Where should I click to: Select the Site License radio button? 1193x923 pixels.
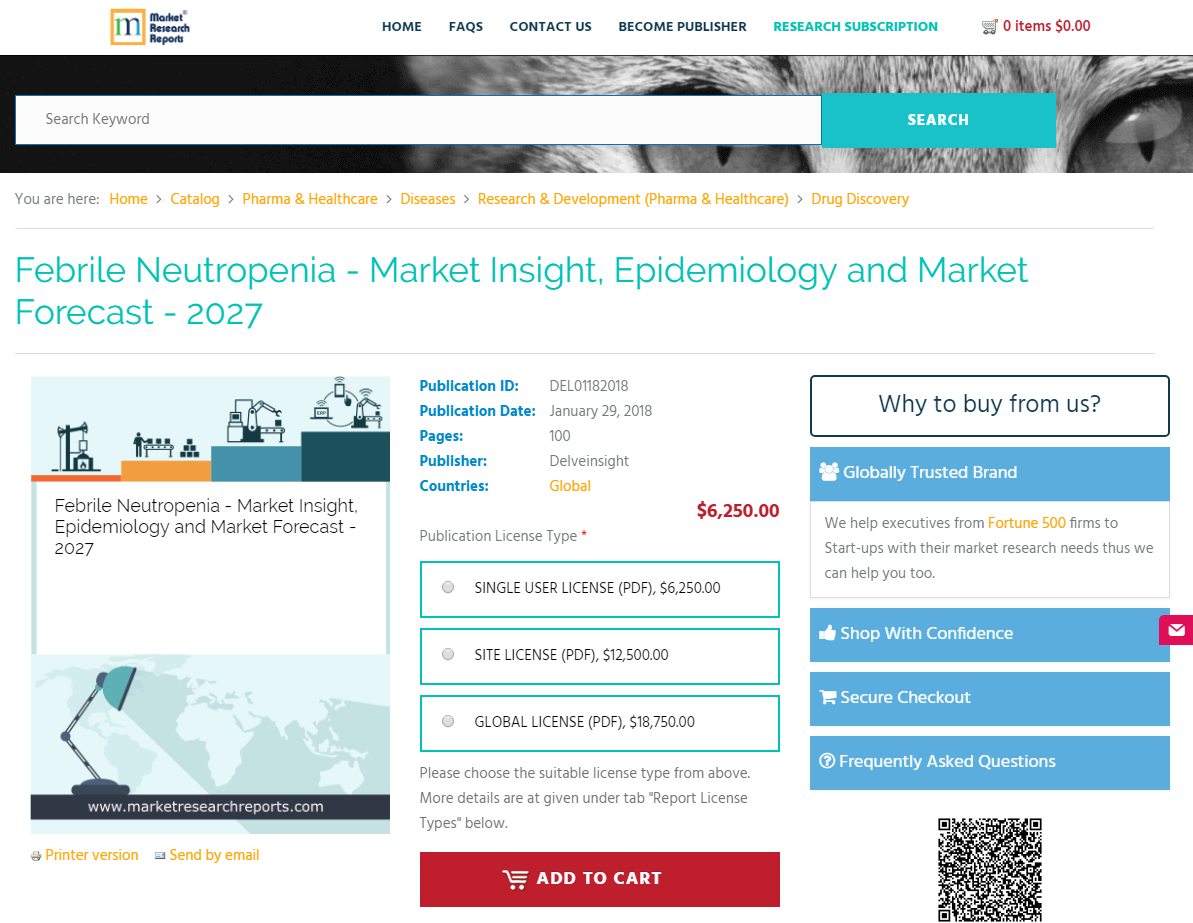tap(448, 654)
